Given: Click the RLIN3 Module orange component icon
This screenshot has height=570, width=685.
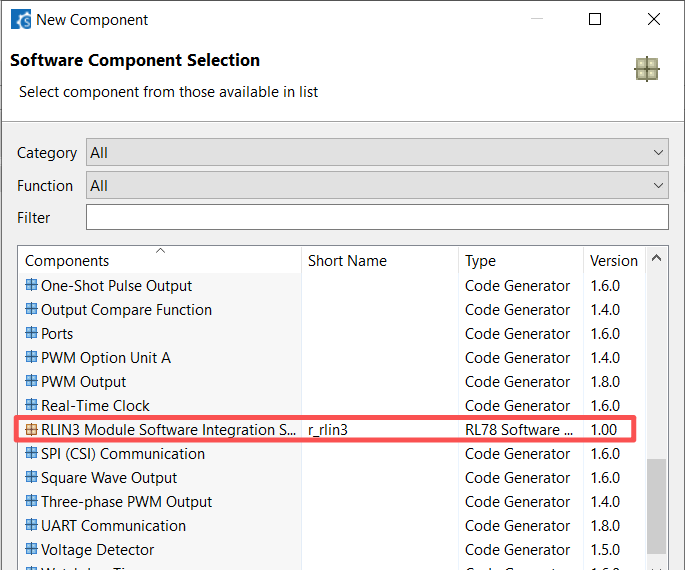Looking at the screenshot, I should [31, 430].
